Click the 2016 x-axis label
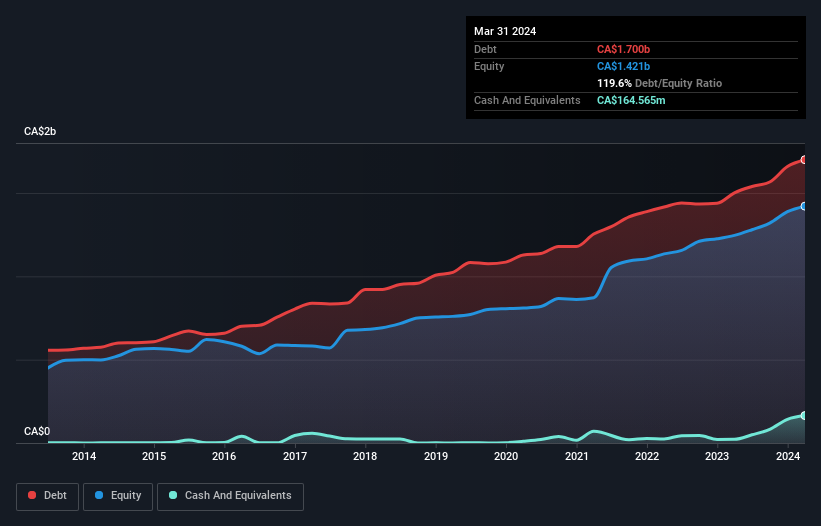This screenshot has height=526, width=821. point(224,456)
